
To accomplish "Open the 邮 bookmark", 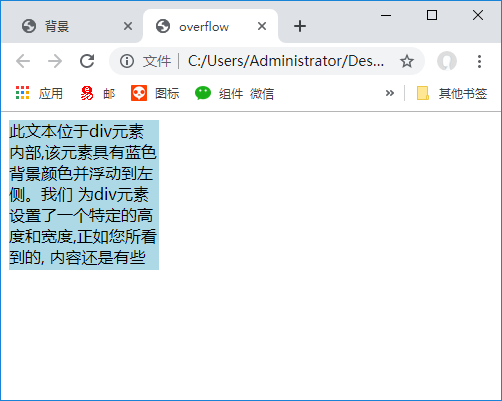I will pyautogui.click(x=98, y=93).
